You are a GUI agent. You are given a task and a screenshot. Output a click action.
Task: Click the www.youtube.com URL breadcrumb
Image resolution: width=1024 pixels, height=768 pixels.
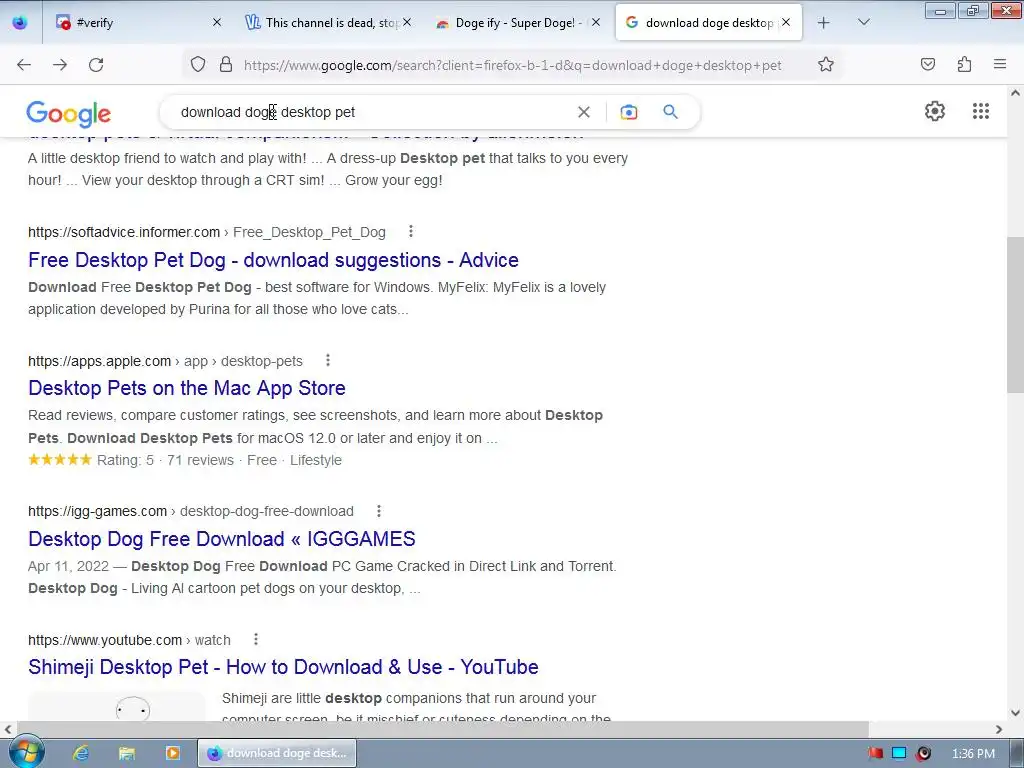(129, 640)
